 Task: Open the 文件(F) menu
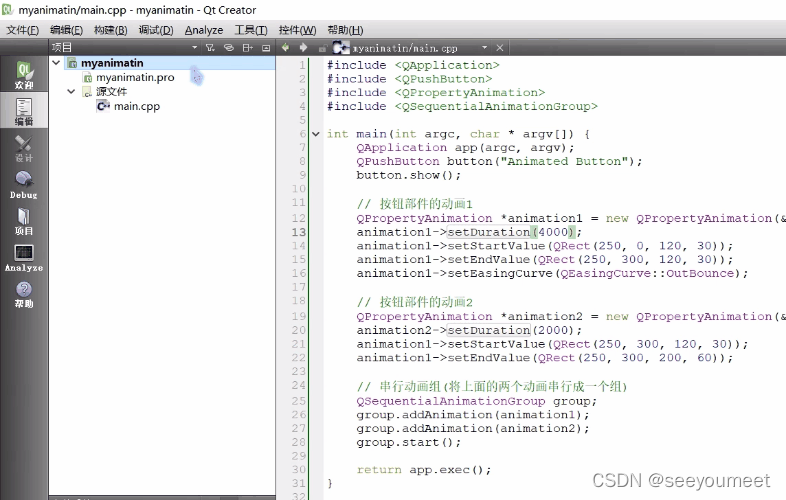(23, 30)
